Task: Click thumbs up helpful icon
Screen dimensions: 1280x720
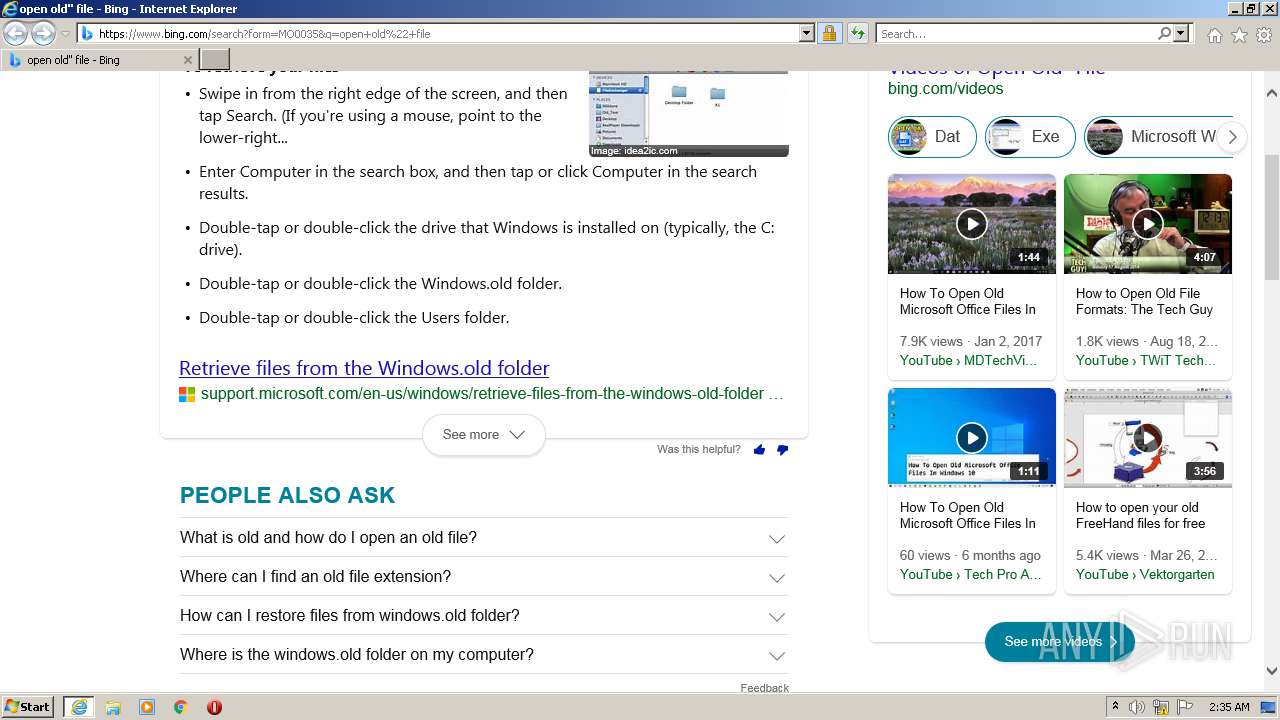Action: (759, 450)
